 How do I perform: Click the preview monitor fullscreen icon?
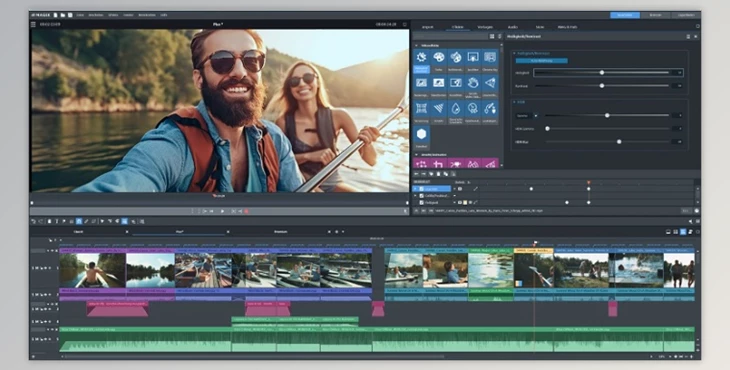tap(405, 24)
